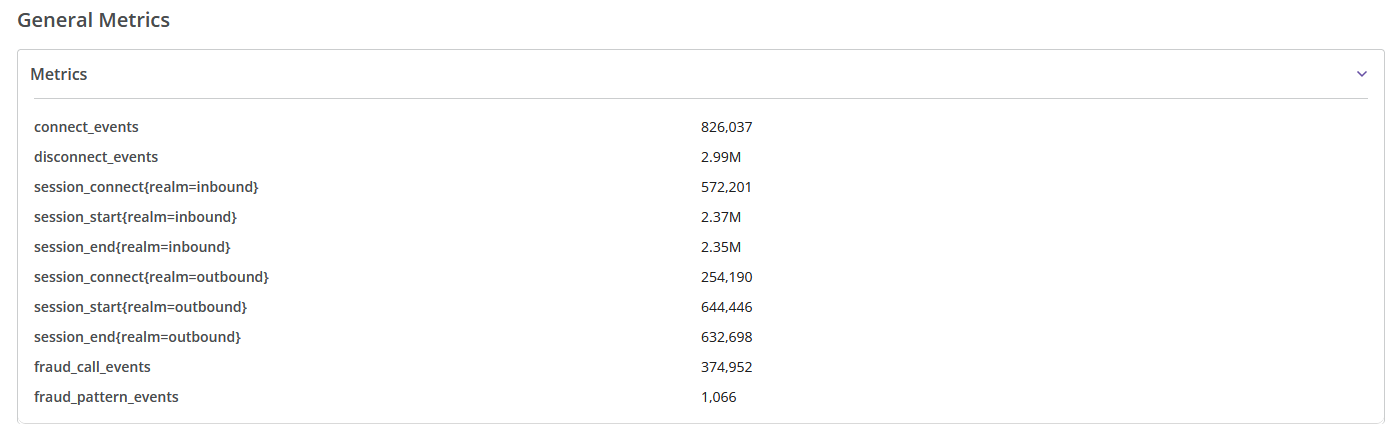
Task: Click the session_end{realm=outbound} label
Action: tap(137, 337)
